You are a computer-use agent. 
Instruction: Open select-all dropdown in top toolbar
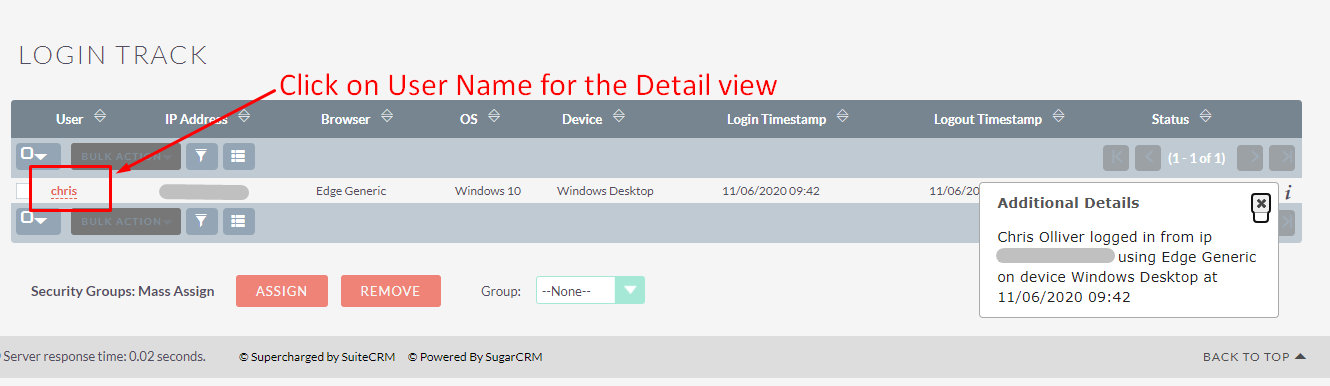pos(39,157)
